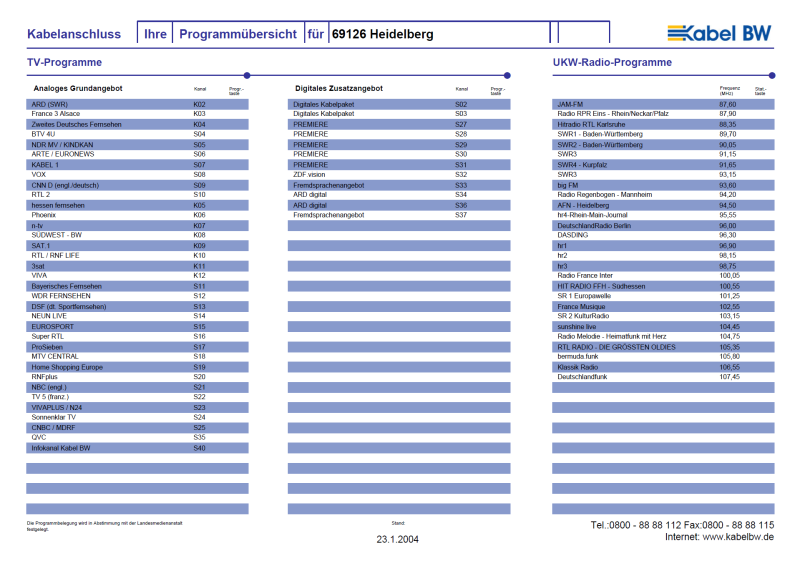Select the RNFplus row
Screen dimensions: 800x566
pyautogui.click(x=137, y=377)
